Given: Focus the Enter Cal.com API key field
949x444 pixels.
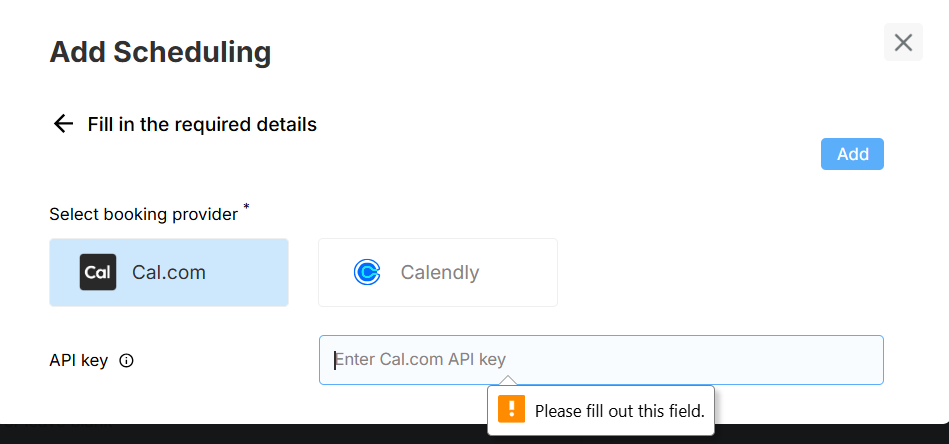Looking at the screenshot, I should tap(600, 360).
